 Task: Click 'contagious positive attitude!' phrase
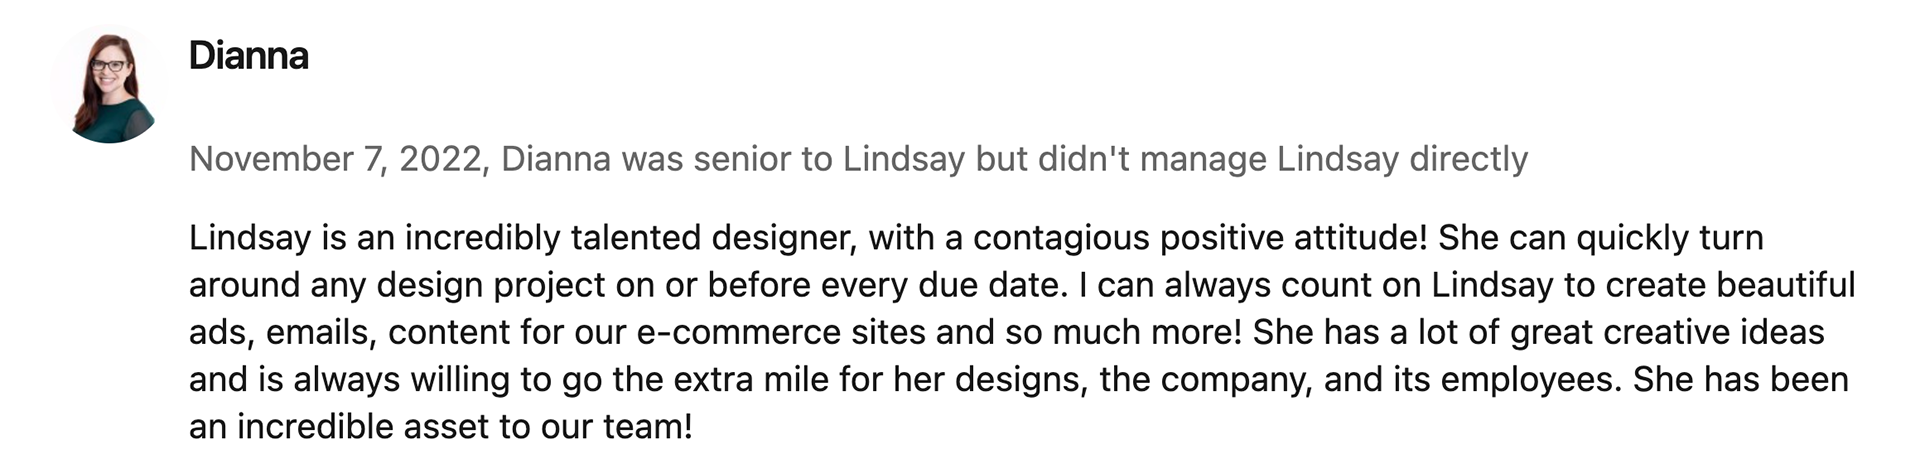coord(1200,238)
